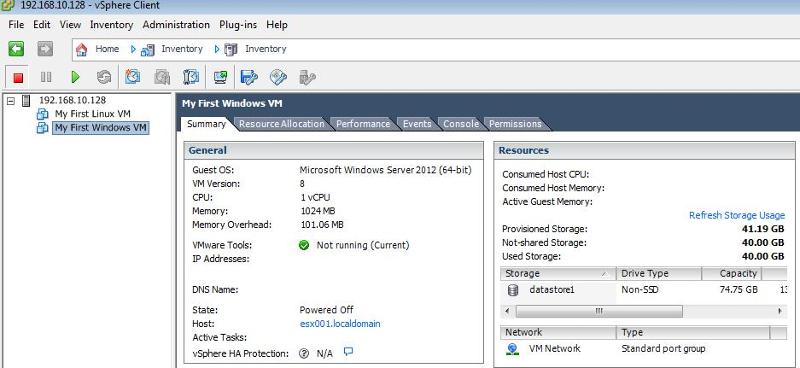The height and width of the screenshot is (368, 800).
Task: Click left arrow of storage table scrollbar
Action: pos(507,311)
